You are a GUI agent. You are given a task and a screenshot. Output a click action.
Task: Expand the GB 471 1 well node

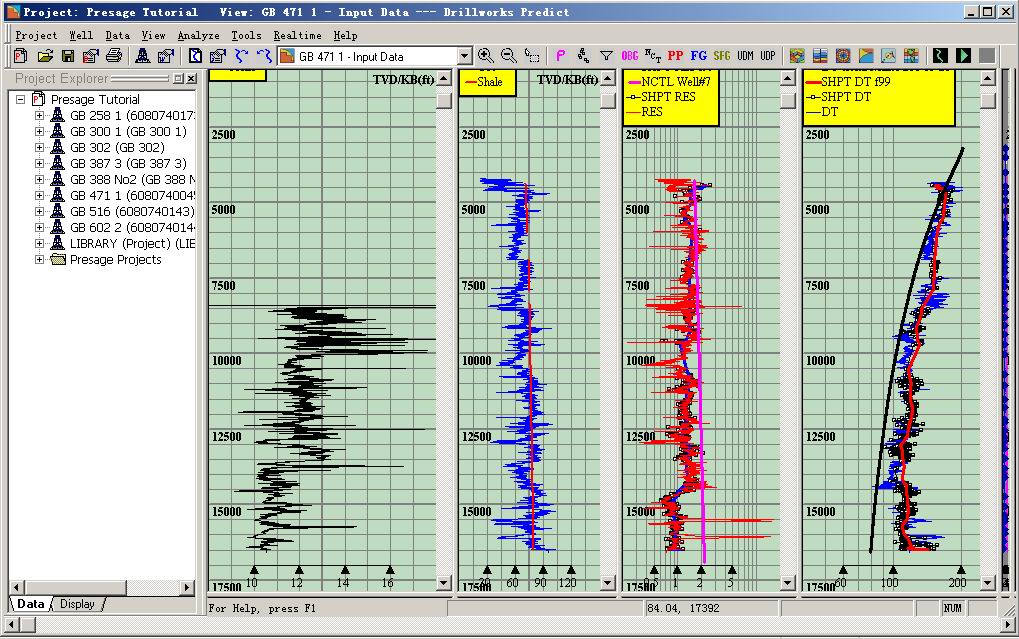click(40, 196)
